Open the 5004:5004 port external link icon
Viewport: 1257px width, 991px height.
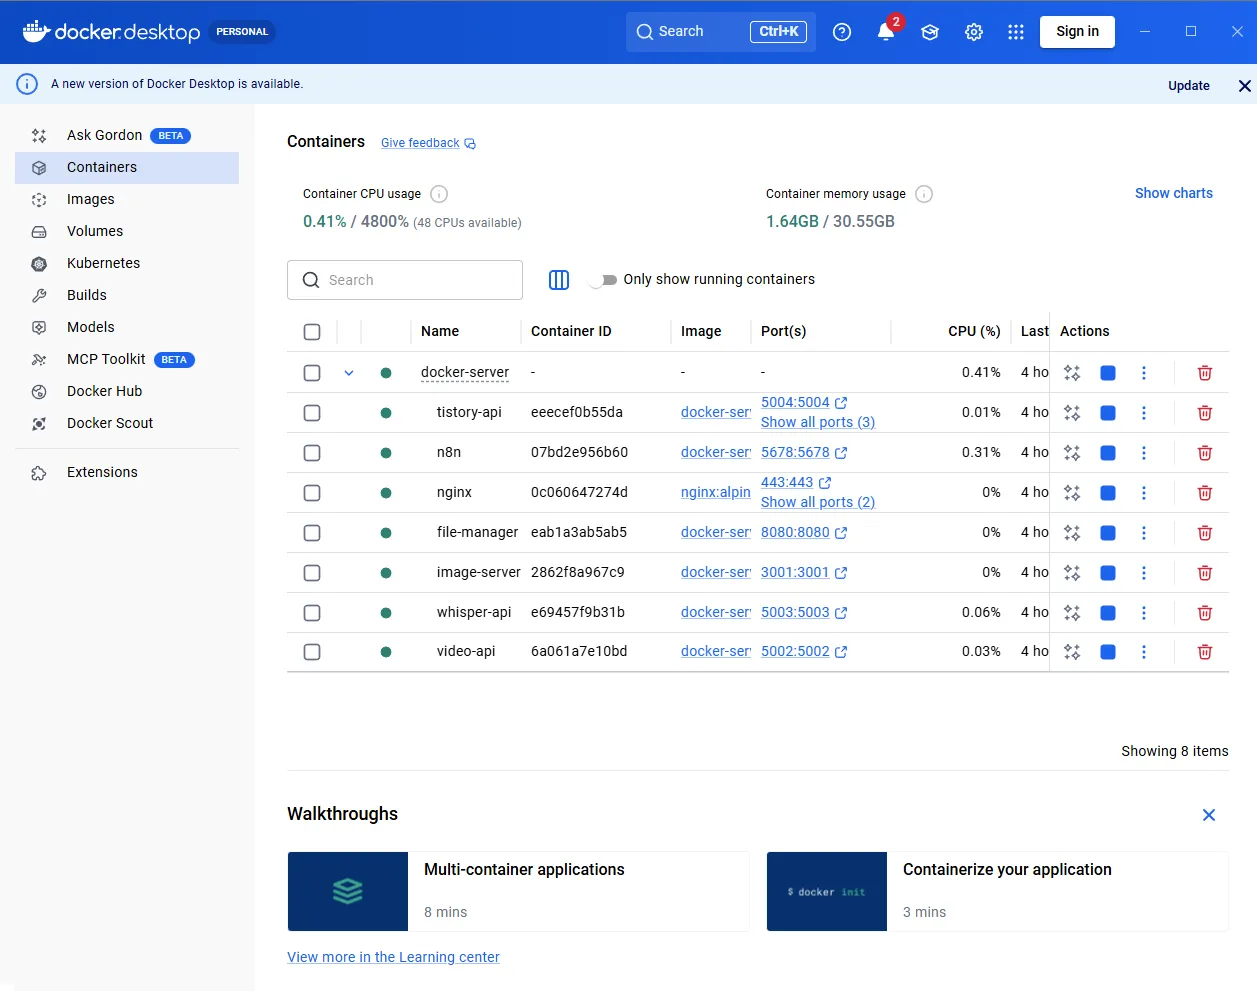coord(841,403)
